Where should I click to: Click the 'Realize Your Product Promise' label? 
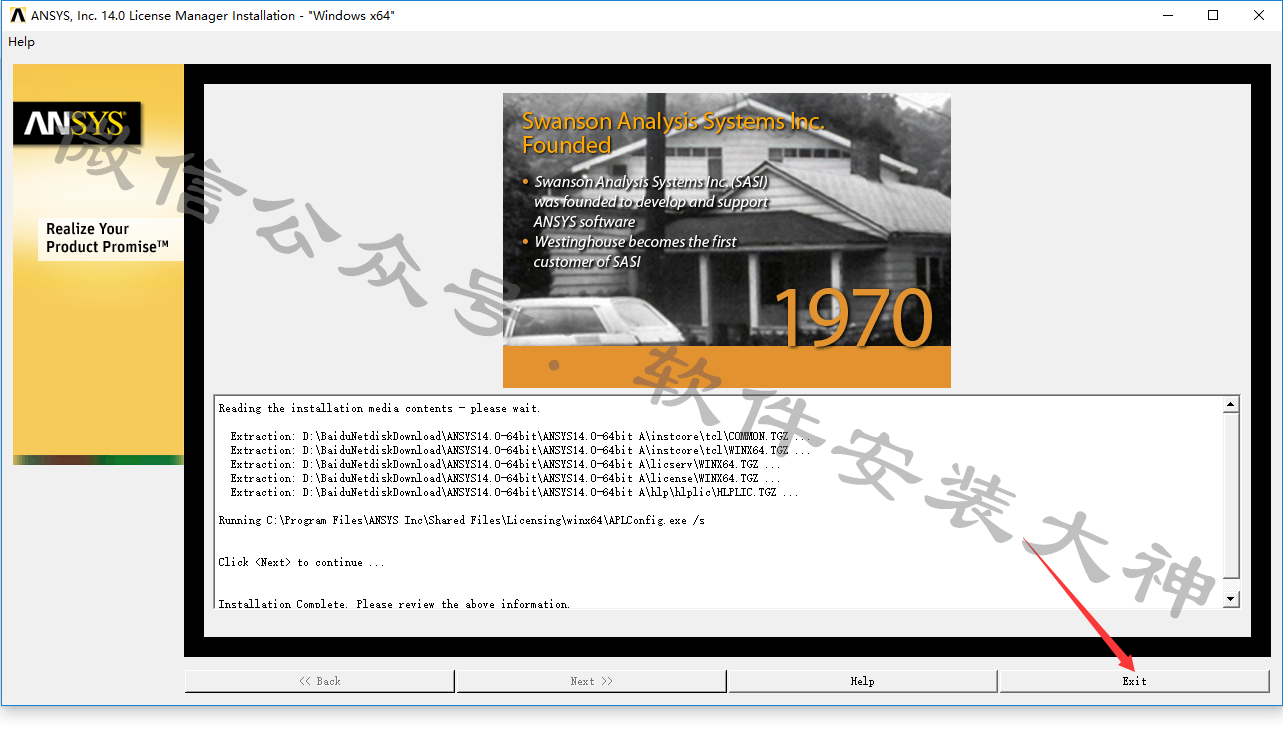tap(108, 238)
